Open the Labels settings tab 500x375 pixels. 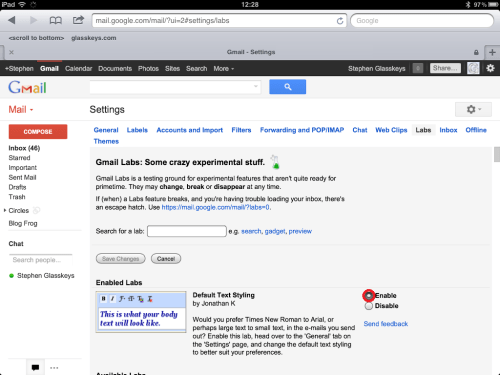click(x=137, y=130)
